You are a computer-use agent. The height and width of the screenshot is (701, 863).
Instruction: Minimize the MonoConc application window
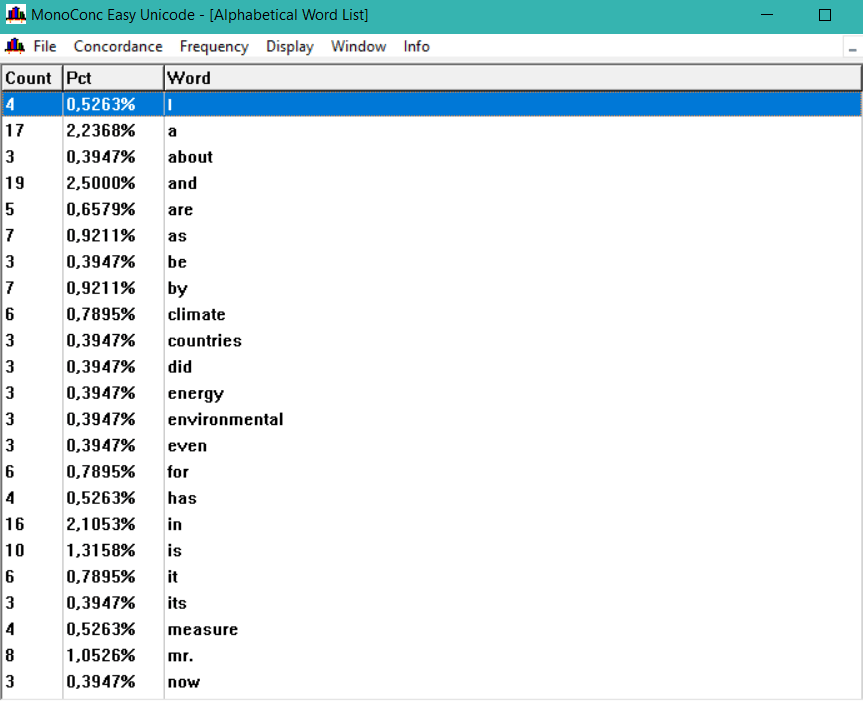point(766,15)
